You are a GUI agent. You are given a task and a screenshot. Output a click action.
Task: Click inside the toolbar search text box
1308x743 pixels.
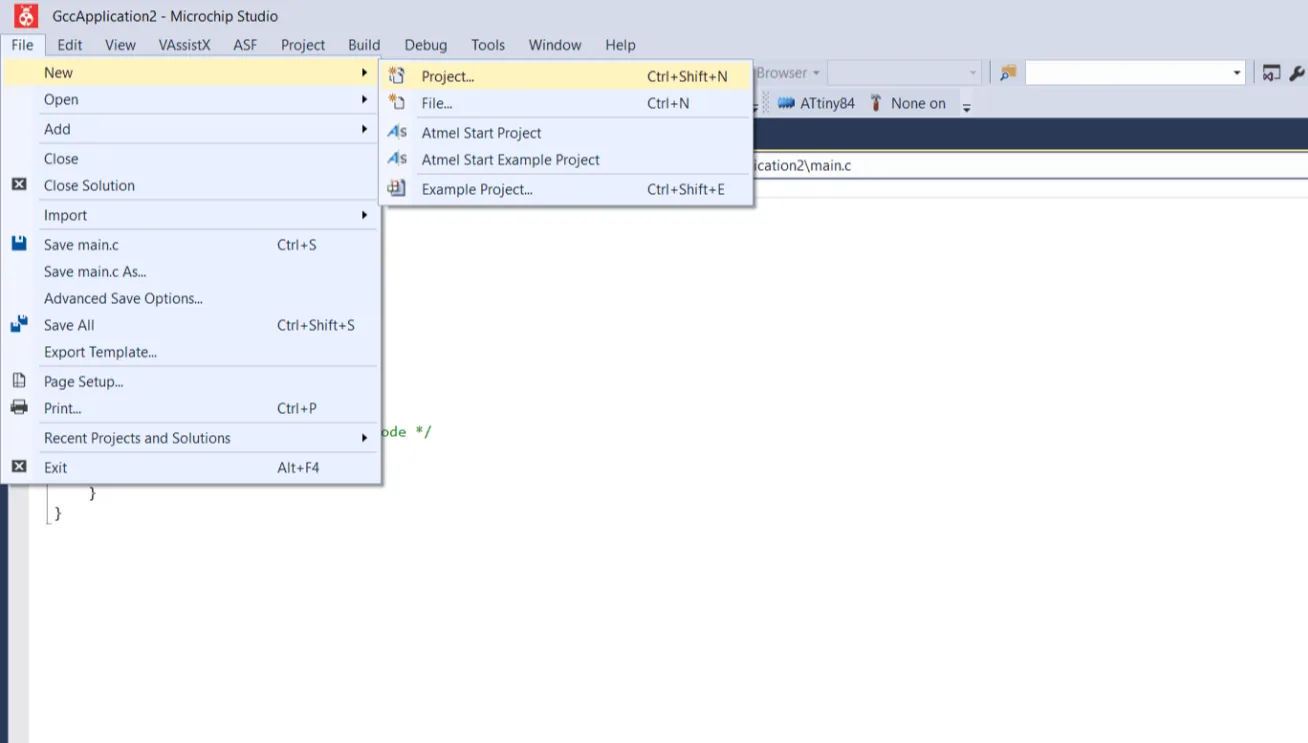1127,73
